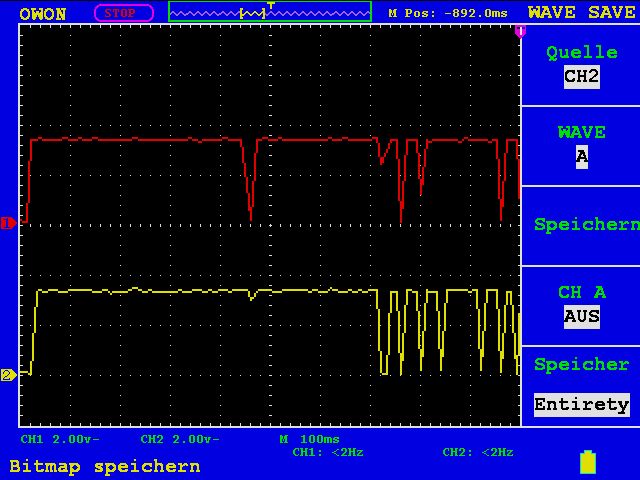Click the STOP acquisition status badge
Image resolution: width=640 pixels, height=480 pixels.
click(124, 13)
